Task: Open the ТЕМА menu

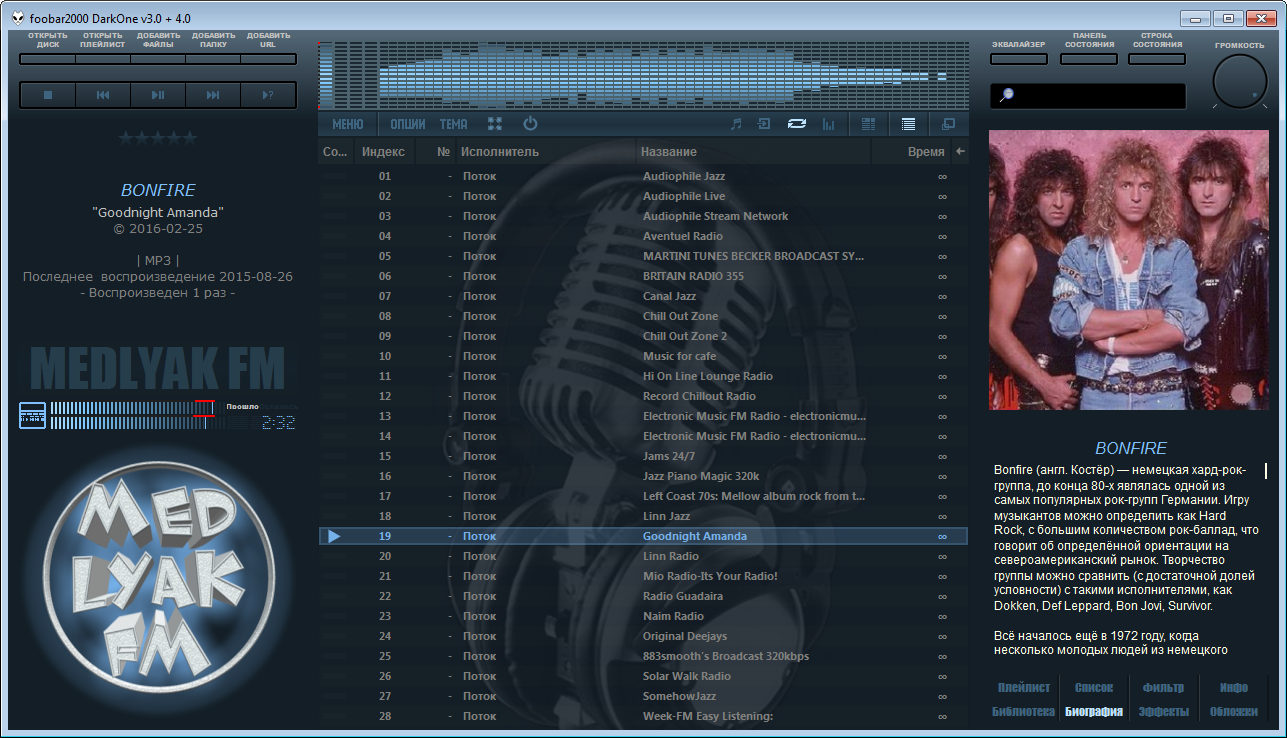Action: (x=453, y=124)
